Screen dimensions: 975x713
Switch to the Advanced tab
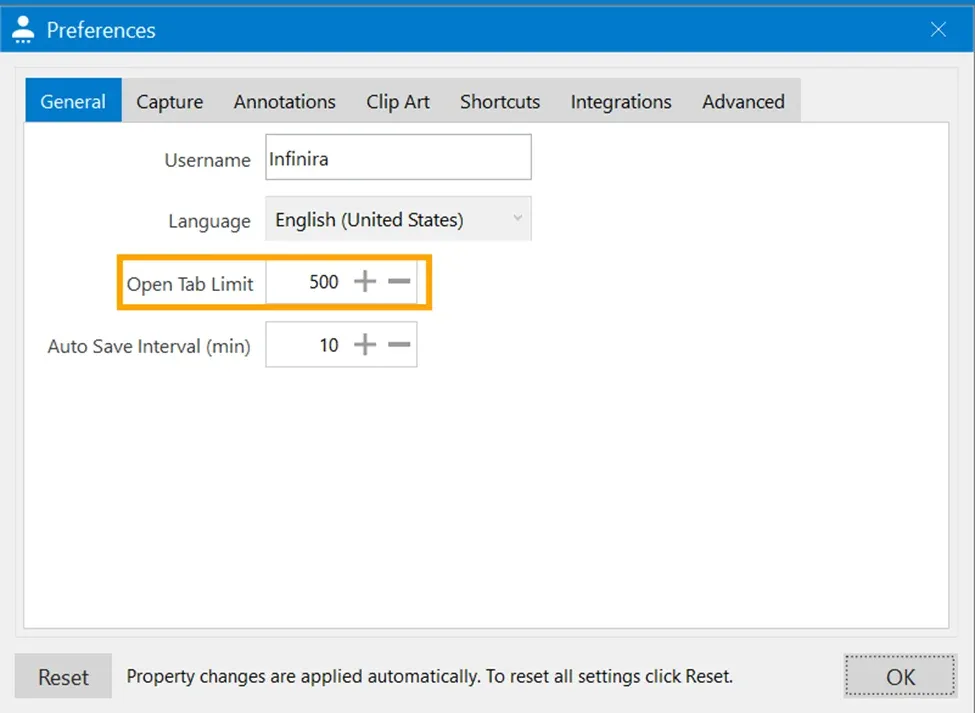coord(743,101)
